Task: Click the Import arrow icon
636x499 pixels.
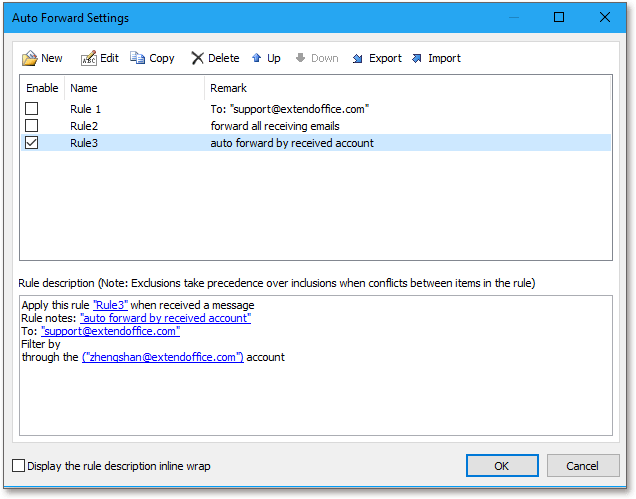Action: coord(417,58)
